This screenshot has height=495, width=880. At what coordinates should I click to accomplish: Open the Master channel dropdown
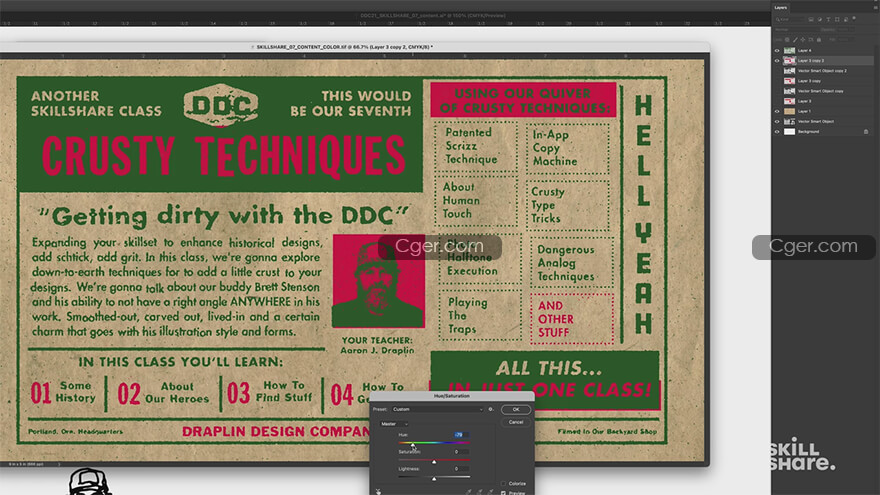(394, 424)
